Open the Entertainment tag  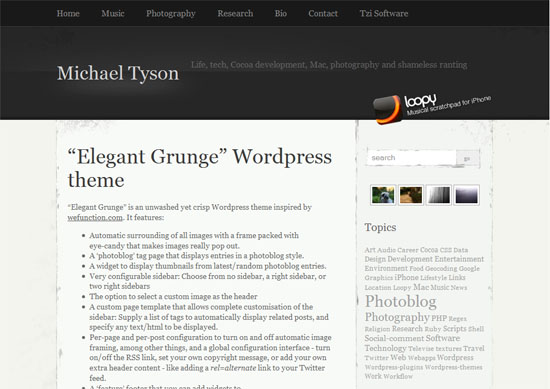459,259
